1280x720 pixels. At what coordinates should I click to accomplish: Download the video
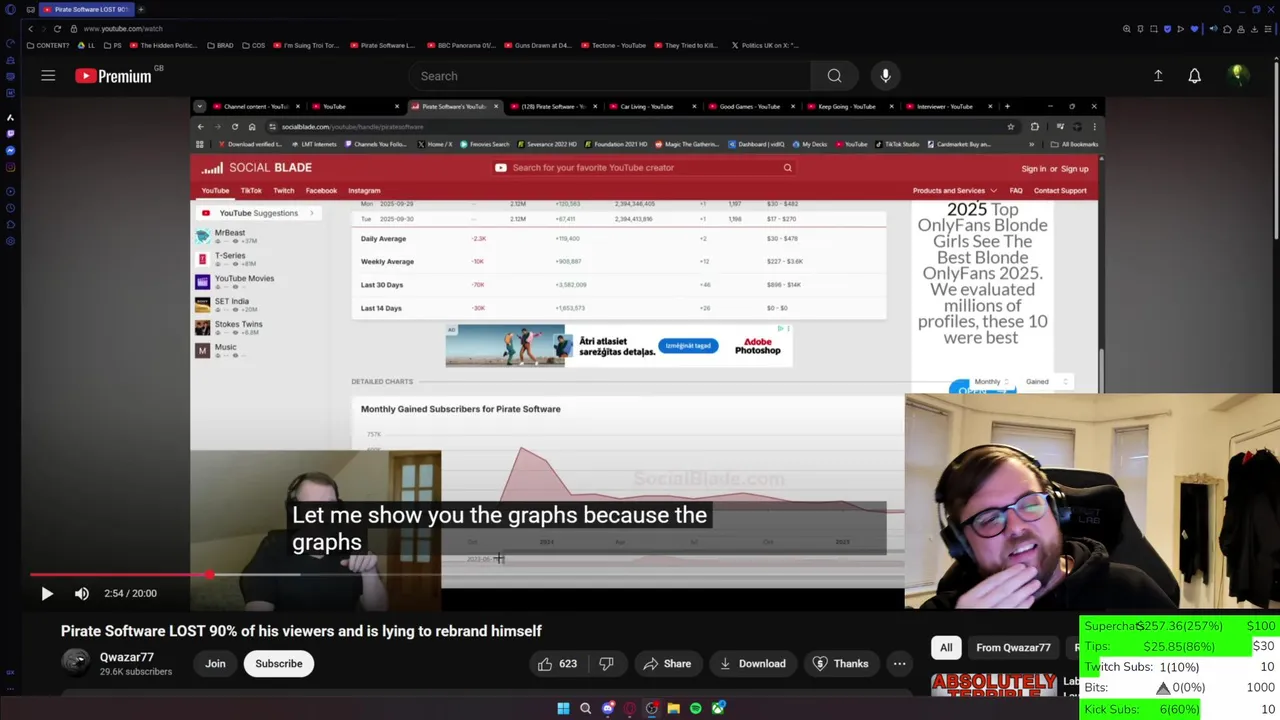751,664
